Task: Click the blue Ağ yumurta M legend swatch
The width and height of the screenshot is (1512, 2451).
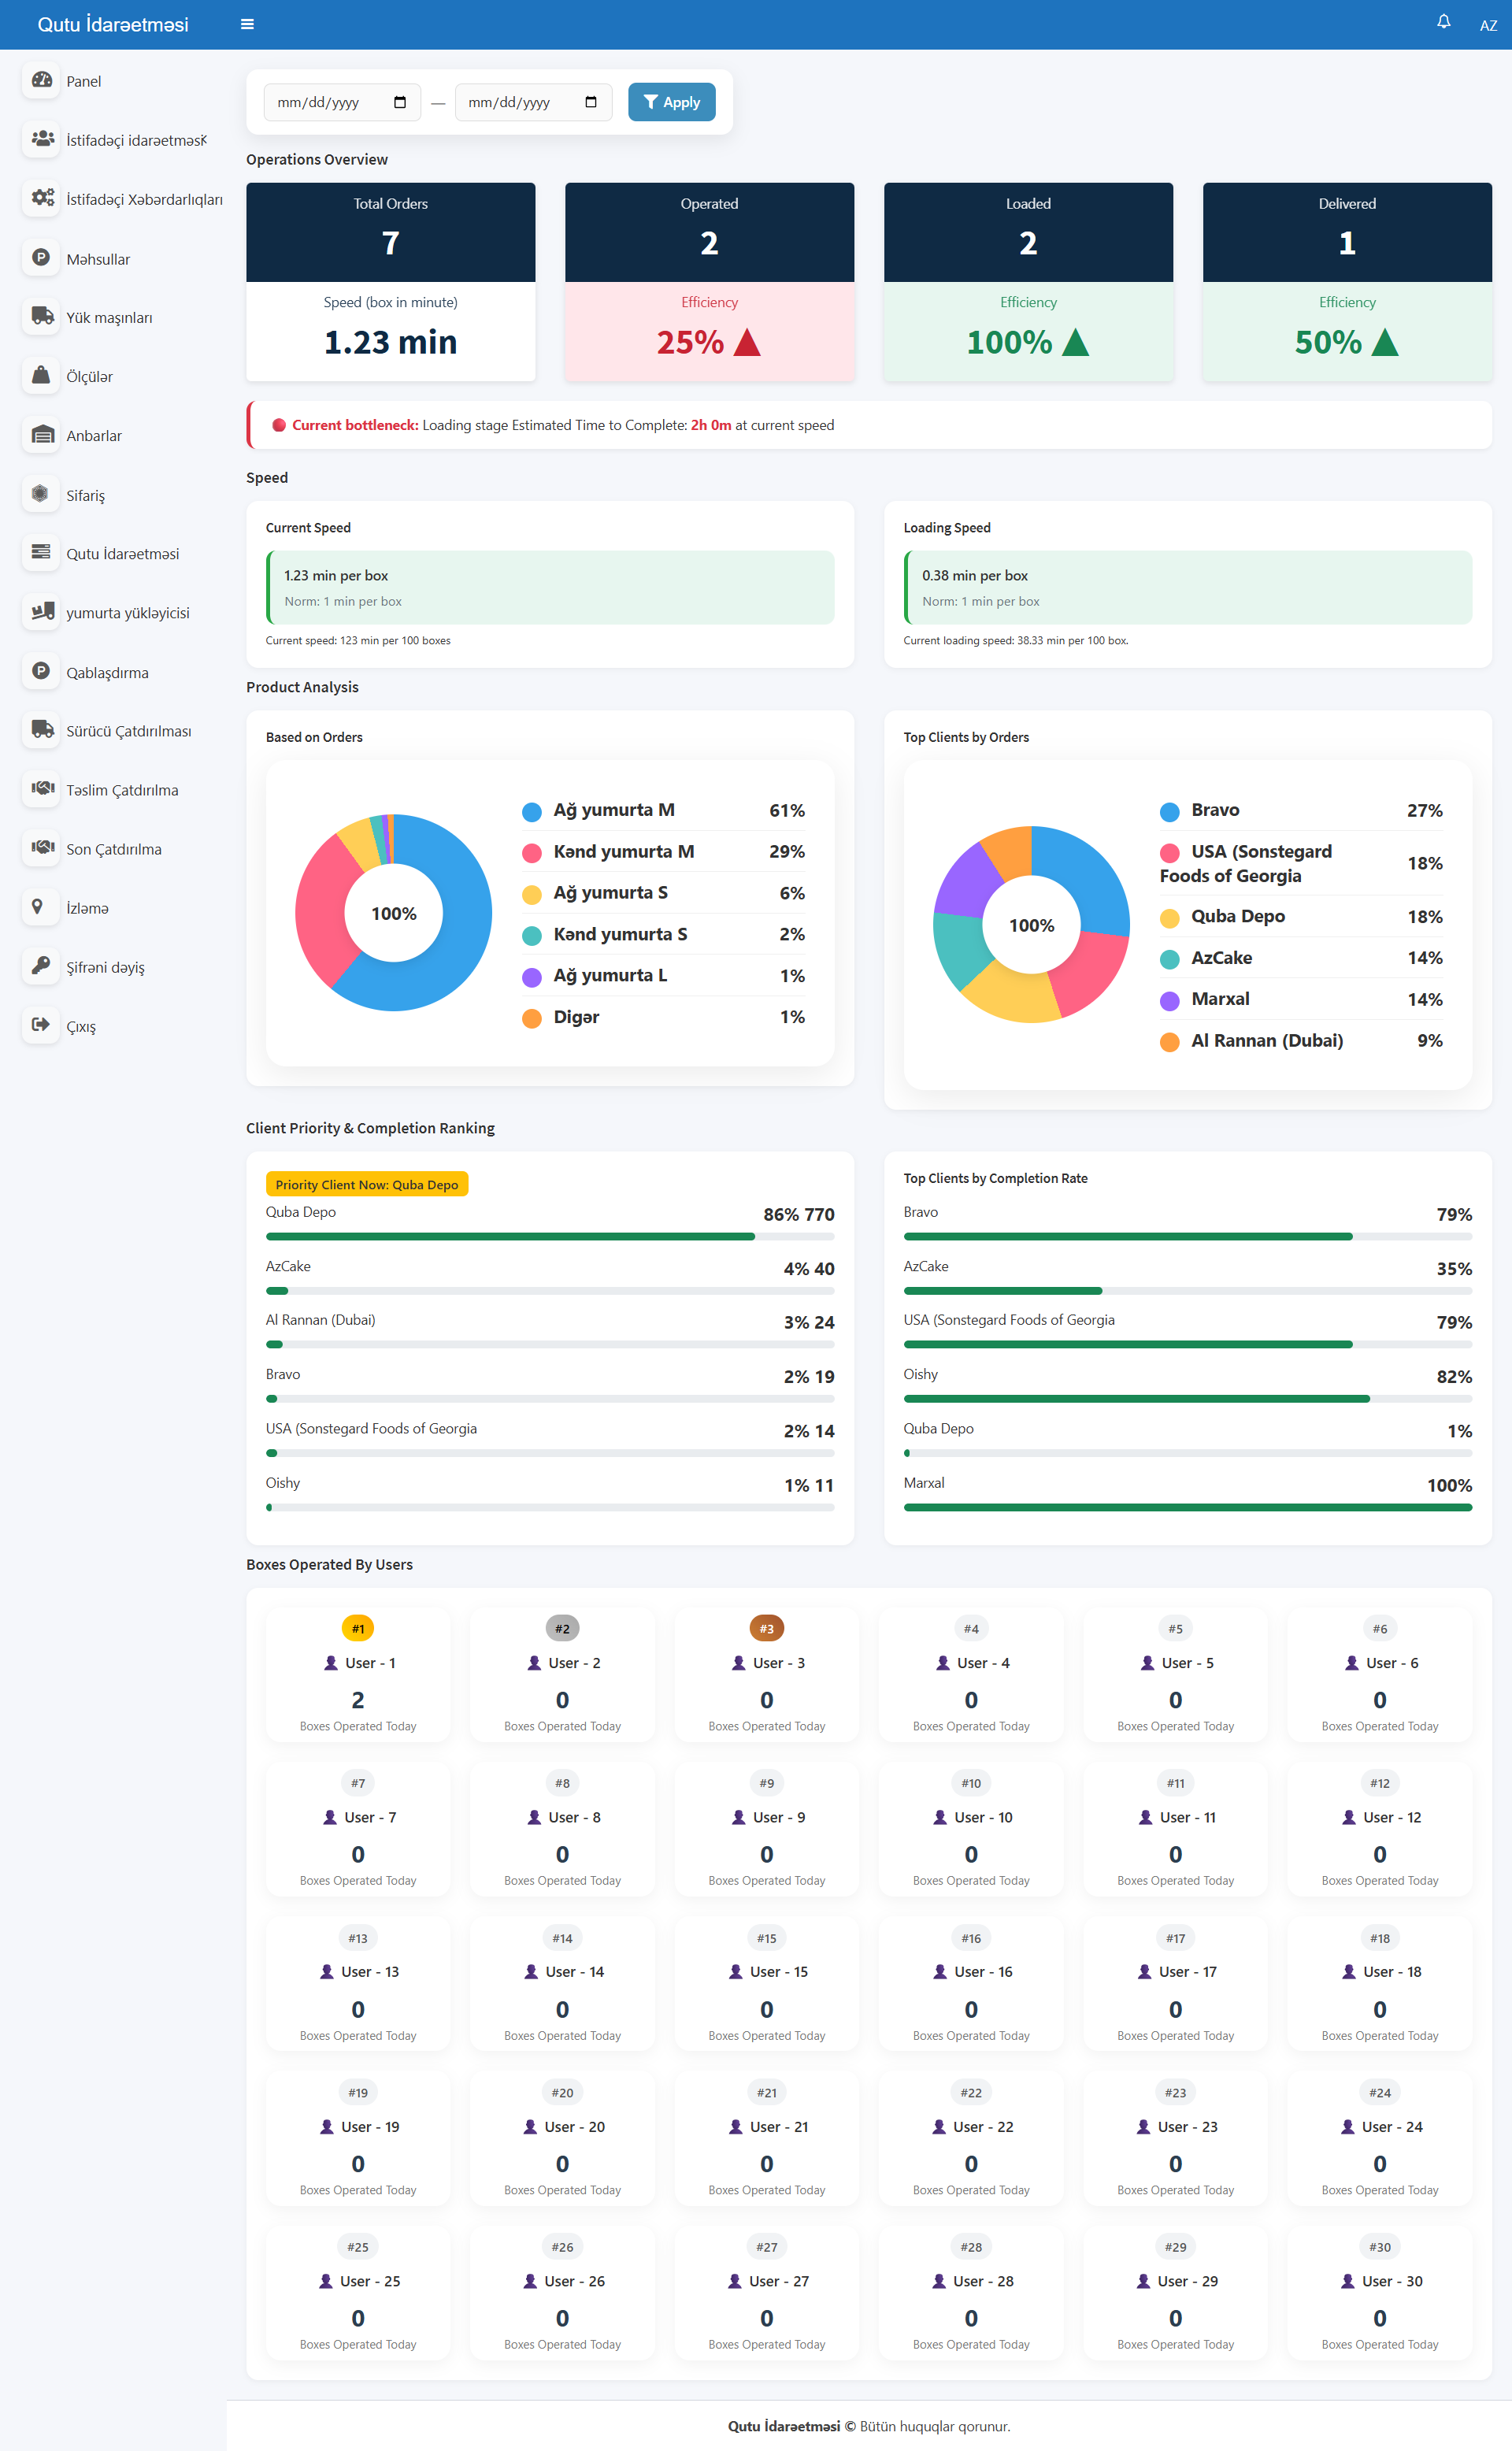Action: [x=532, y=811]
